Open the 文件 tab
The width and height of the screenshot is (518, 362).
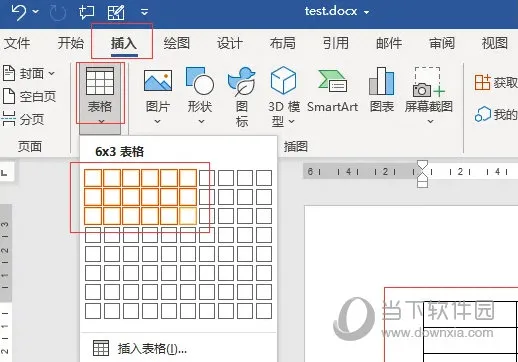point(17,43)
